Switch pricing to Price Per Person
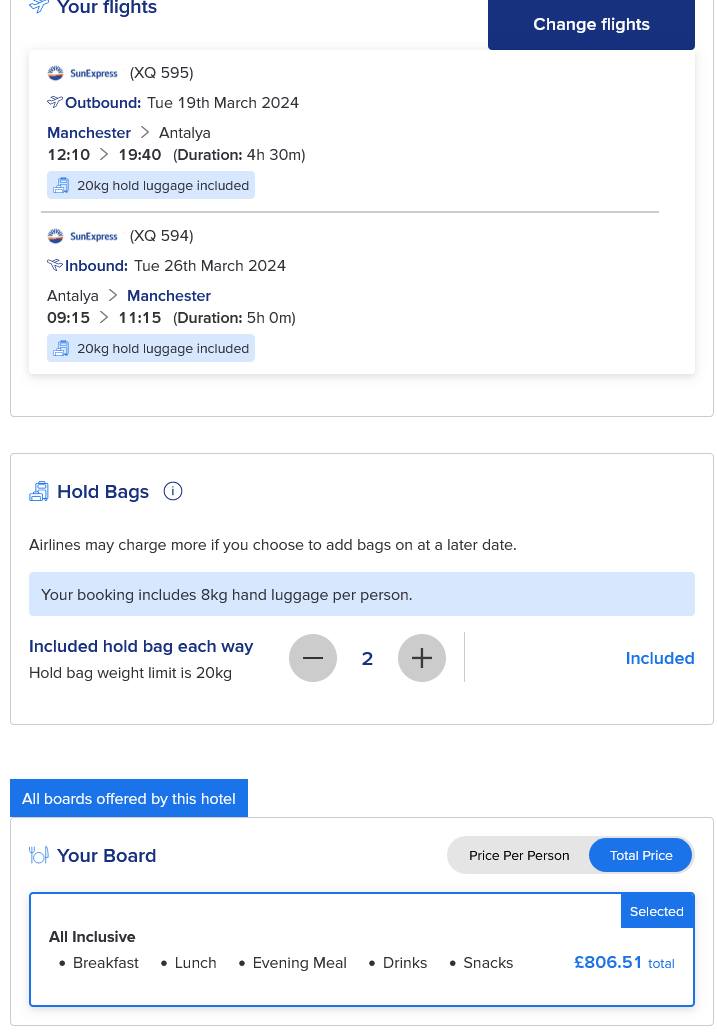Screen dimensions: 717x1036 point(519,855)
